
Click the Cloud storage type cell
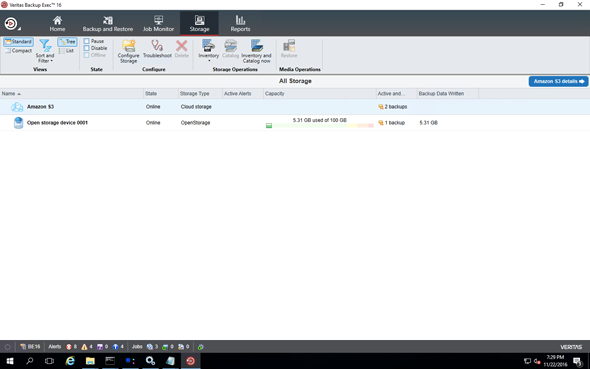[196, 107]
